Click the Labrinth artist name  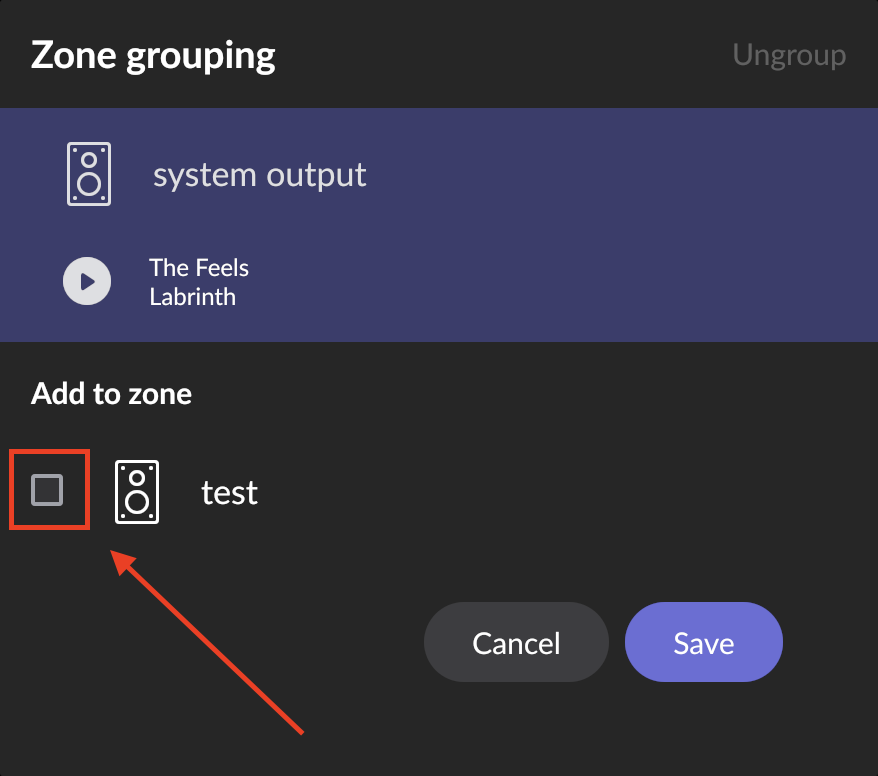point(193,297)
